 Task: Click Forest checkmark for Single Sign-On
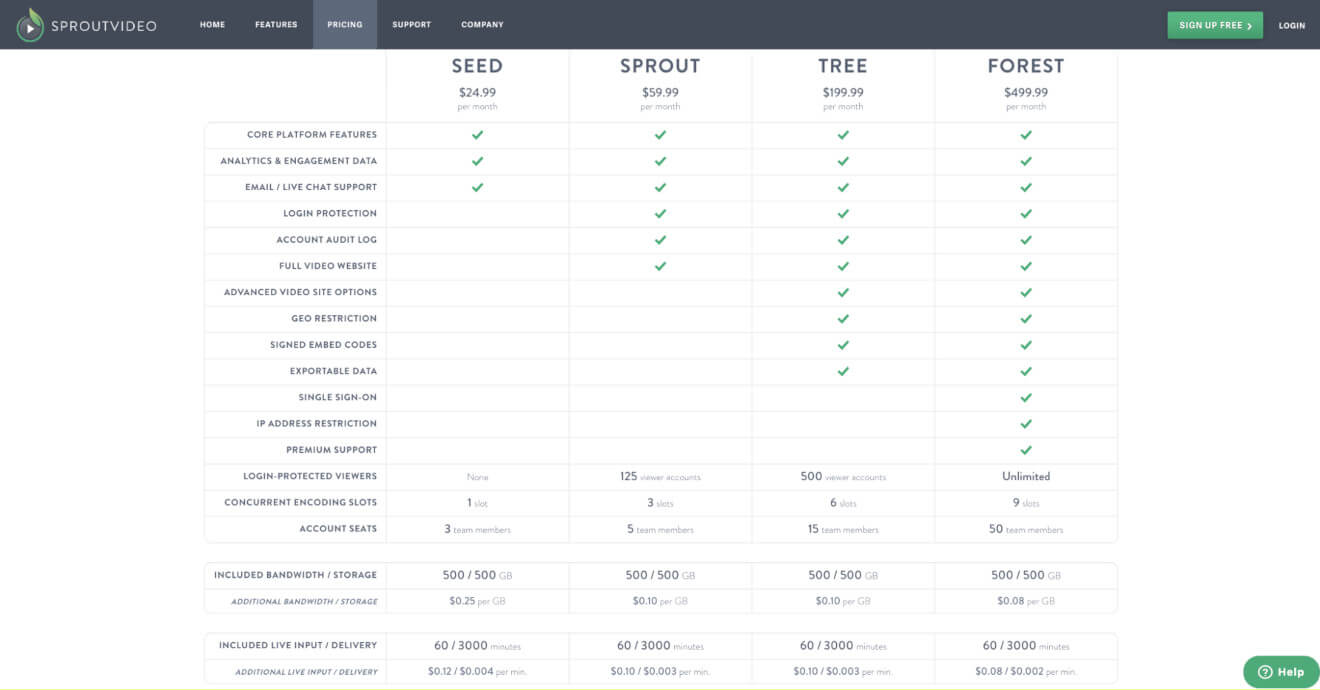click(1026, 398)
